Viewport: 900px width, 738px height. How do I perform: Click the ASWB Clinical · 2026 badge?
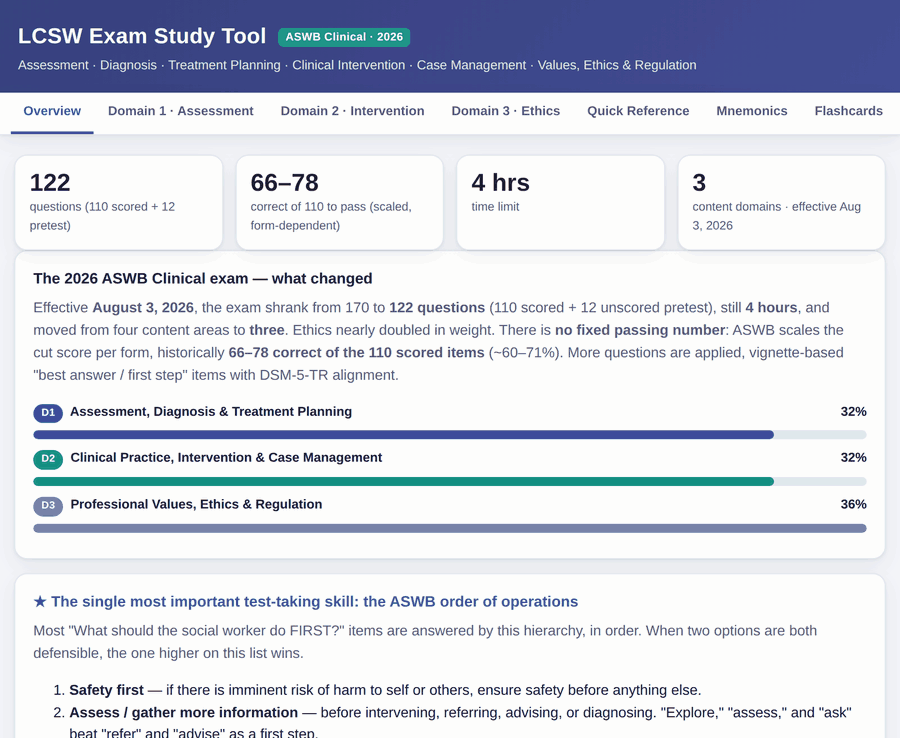coord(344,37)
